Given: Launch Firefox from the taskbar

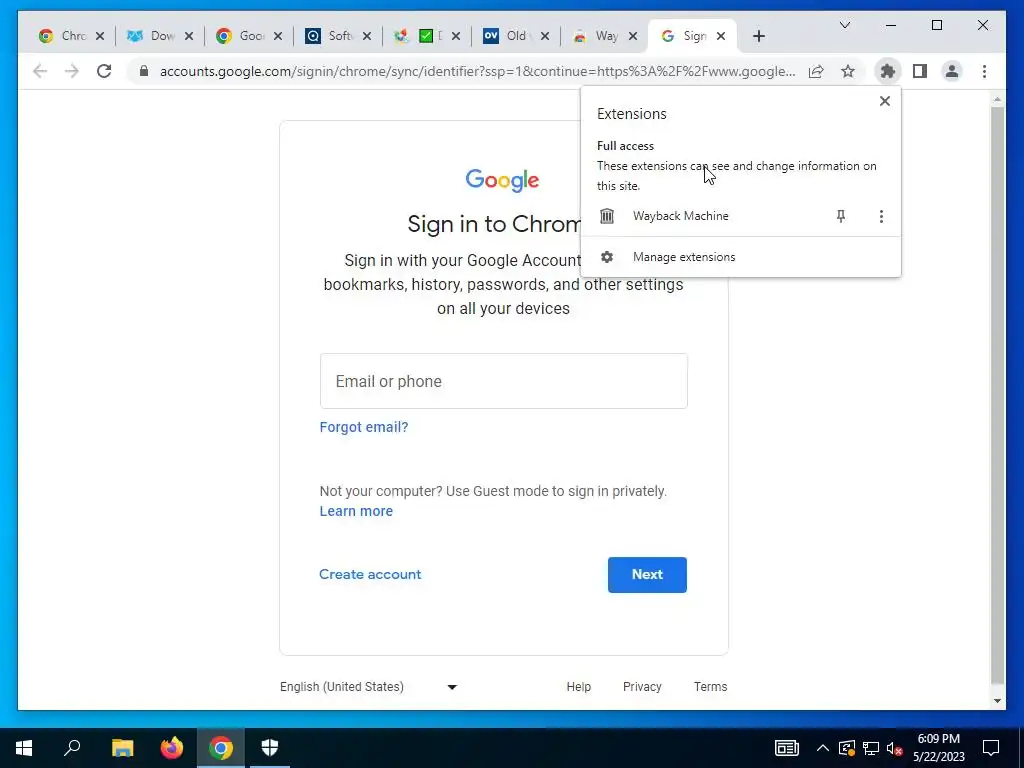Looking at the screenshot, I should [172, 748].
